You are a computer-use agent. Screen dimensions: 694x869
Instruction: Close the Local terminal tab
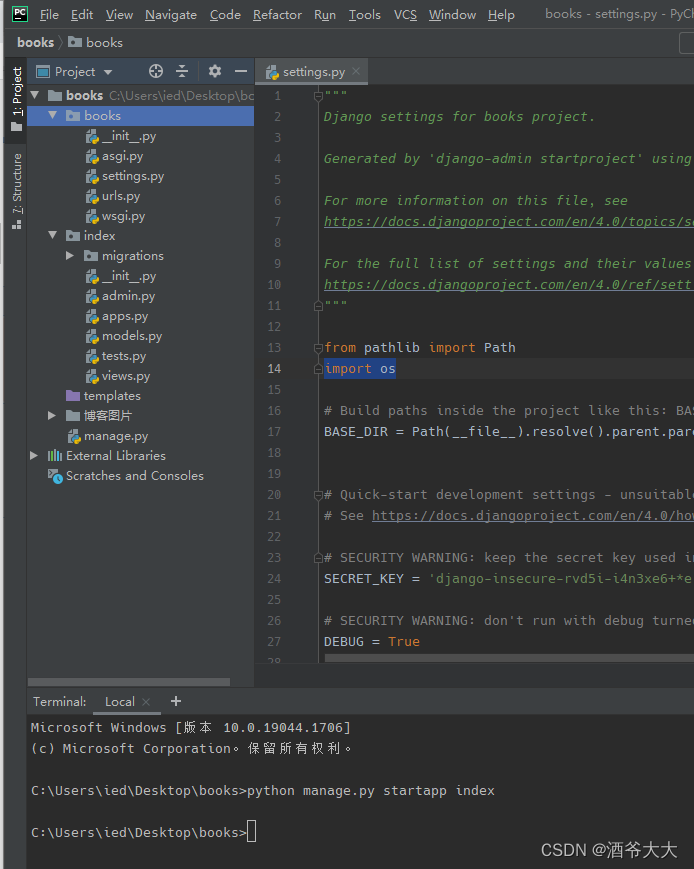146,702
